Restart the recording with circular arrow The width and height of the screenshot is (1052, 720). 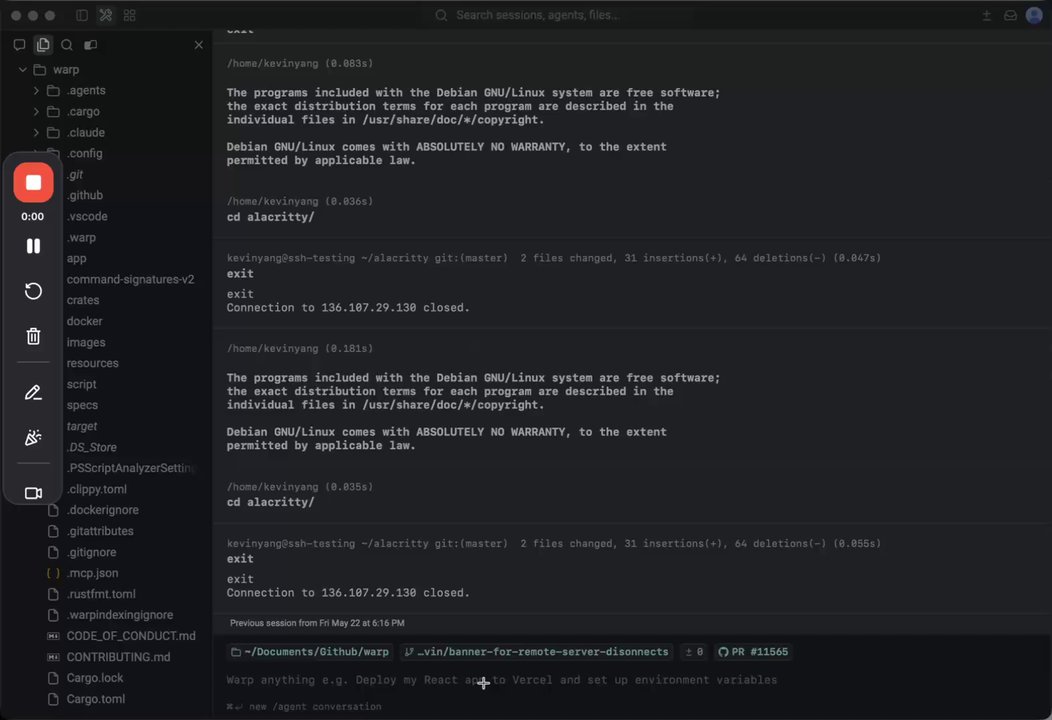33,291
